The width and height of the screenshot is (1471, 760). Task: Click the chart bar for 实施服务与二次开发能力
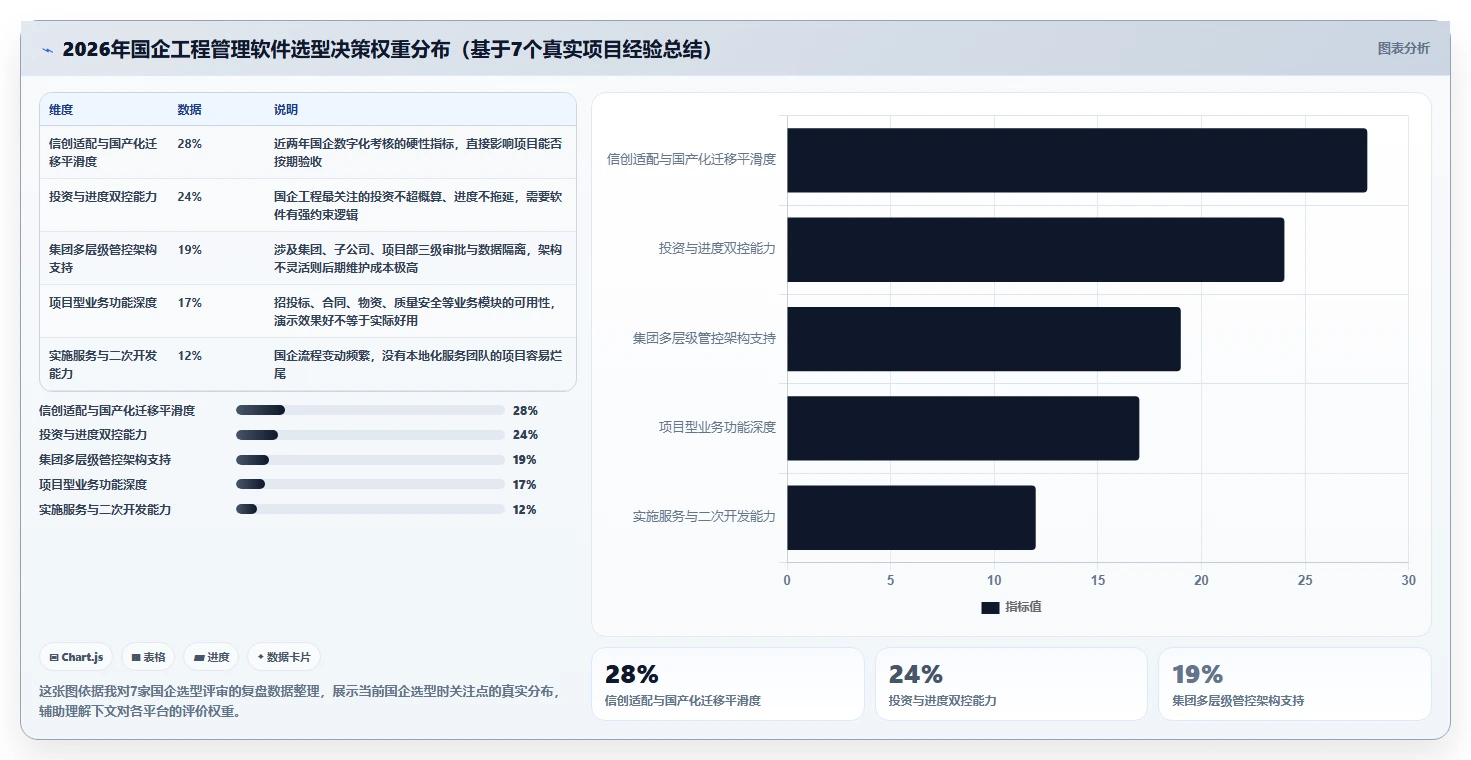[x=911, y=517]
